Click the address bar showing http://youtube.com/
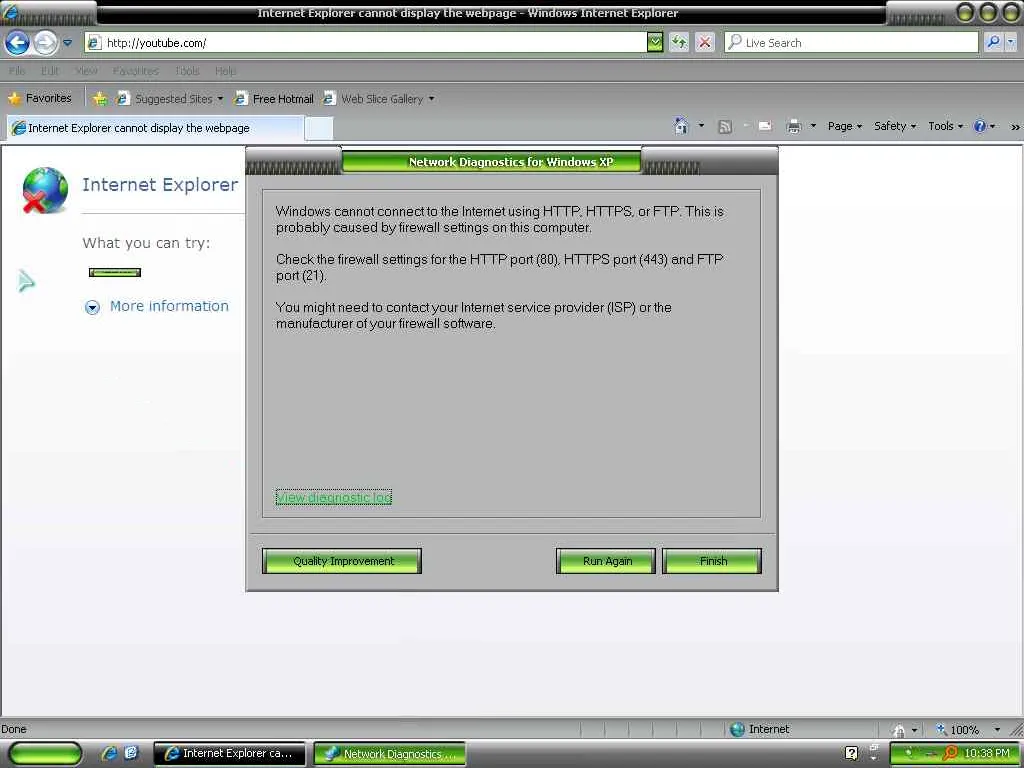Viewport: 1024px width, 768px height. click(x=366, y=43)
